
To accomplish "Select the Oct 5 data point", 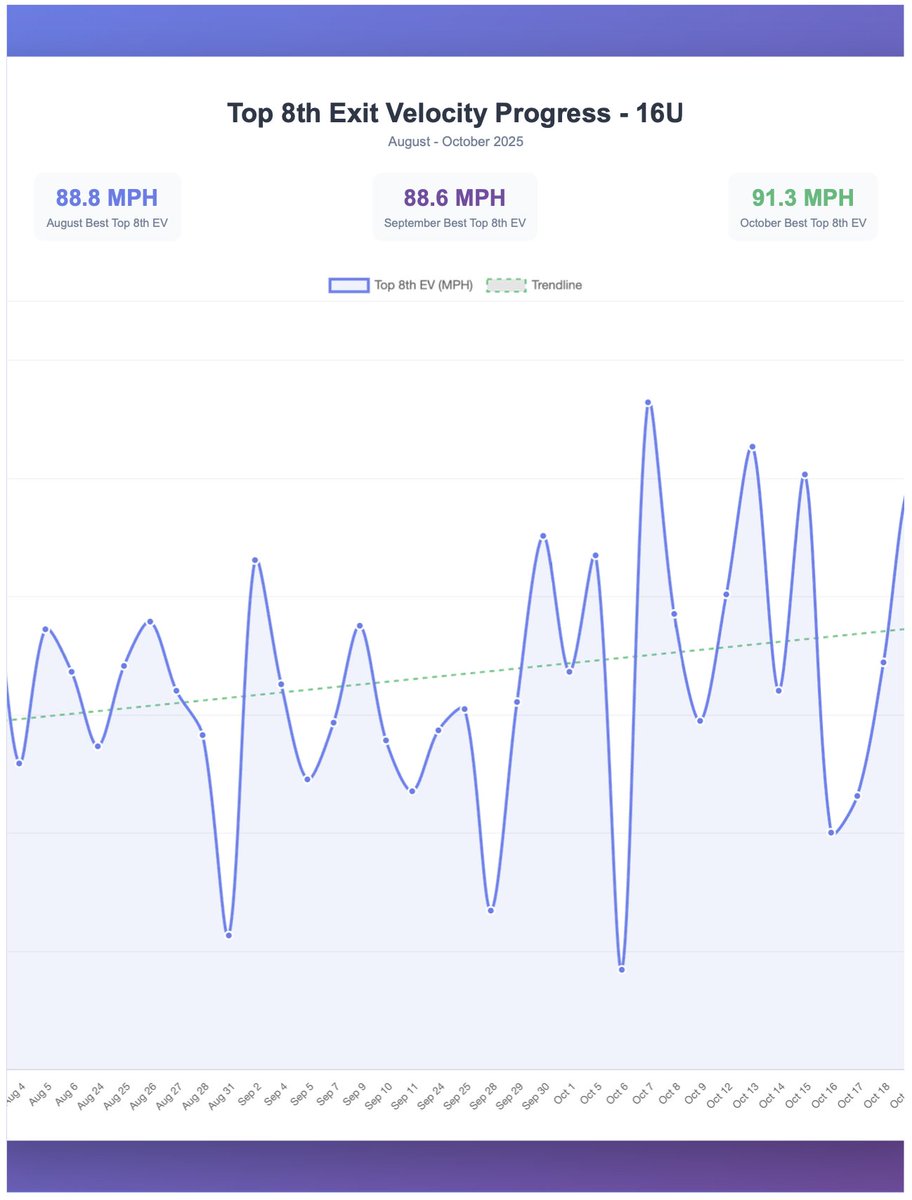I will tap(595, 555).
